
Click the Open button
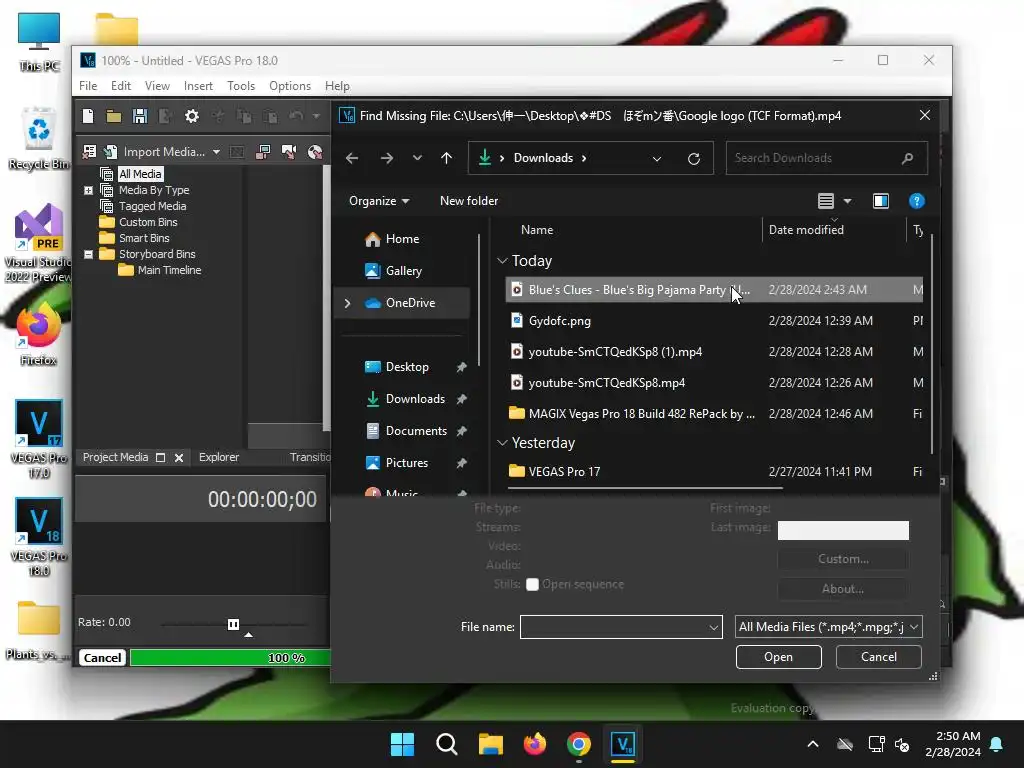pyautogui.click(x=778, y=657)
